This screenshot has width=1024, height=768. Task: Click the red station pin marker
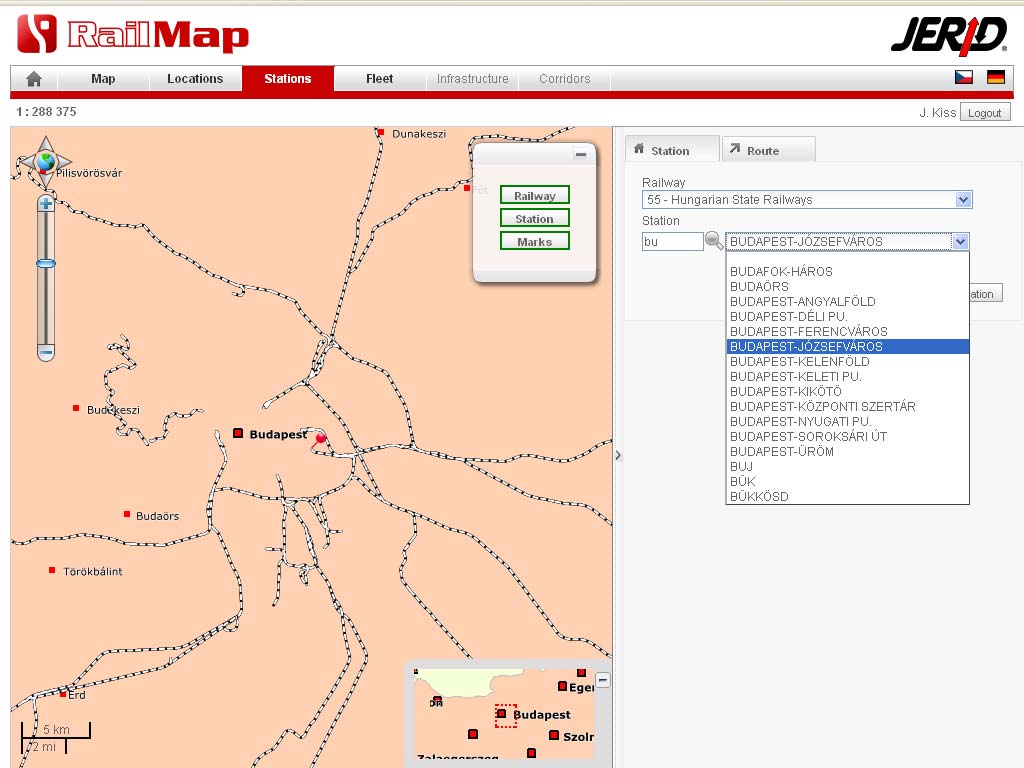321,438
